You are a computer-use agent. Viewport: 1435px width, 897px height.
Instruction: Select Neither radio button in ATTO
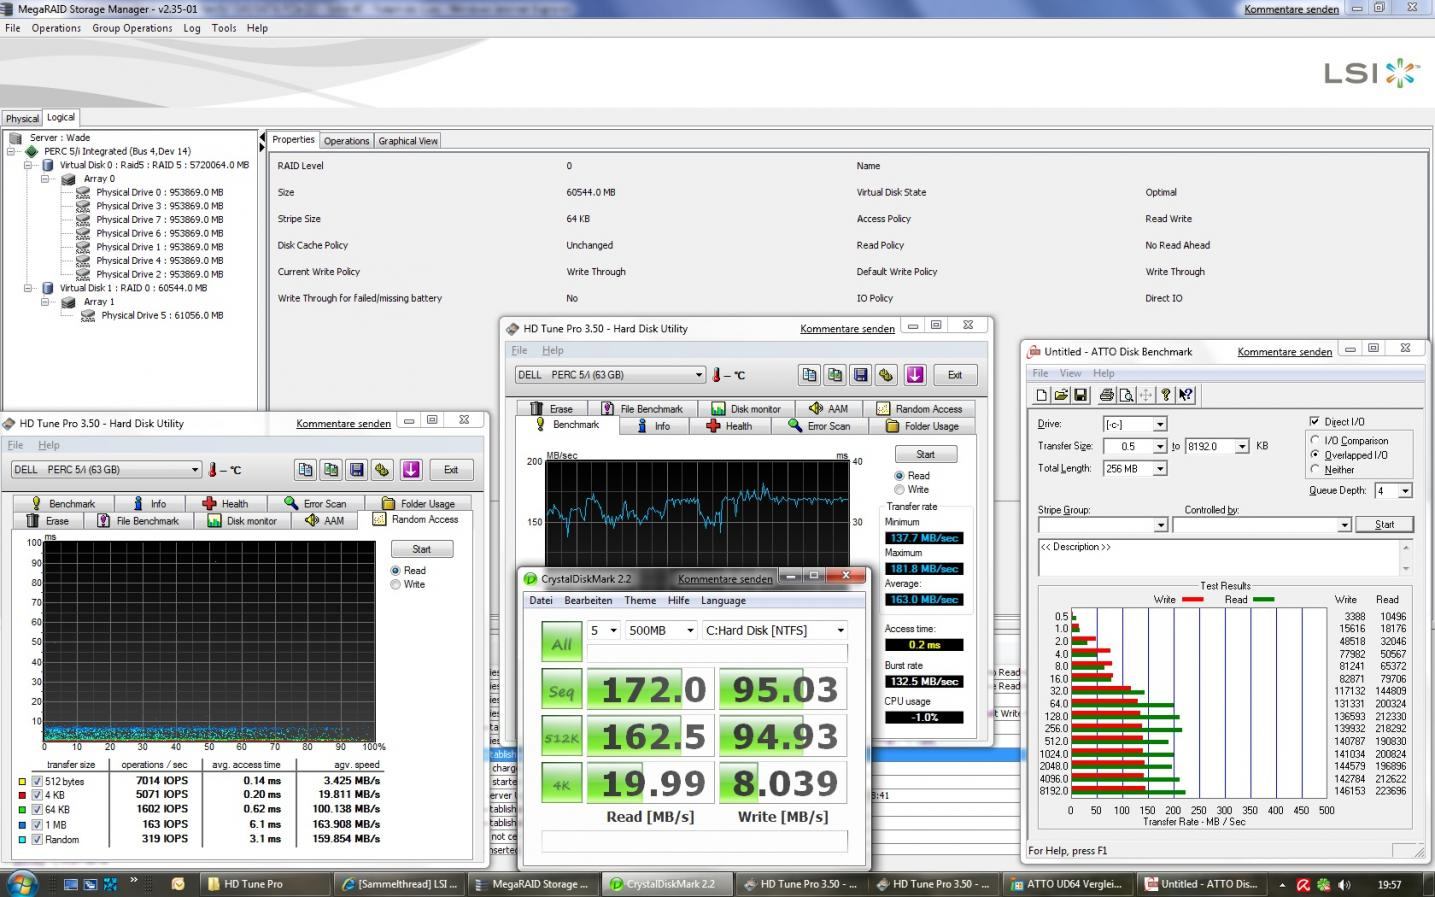click(x=1315, y=469)
